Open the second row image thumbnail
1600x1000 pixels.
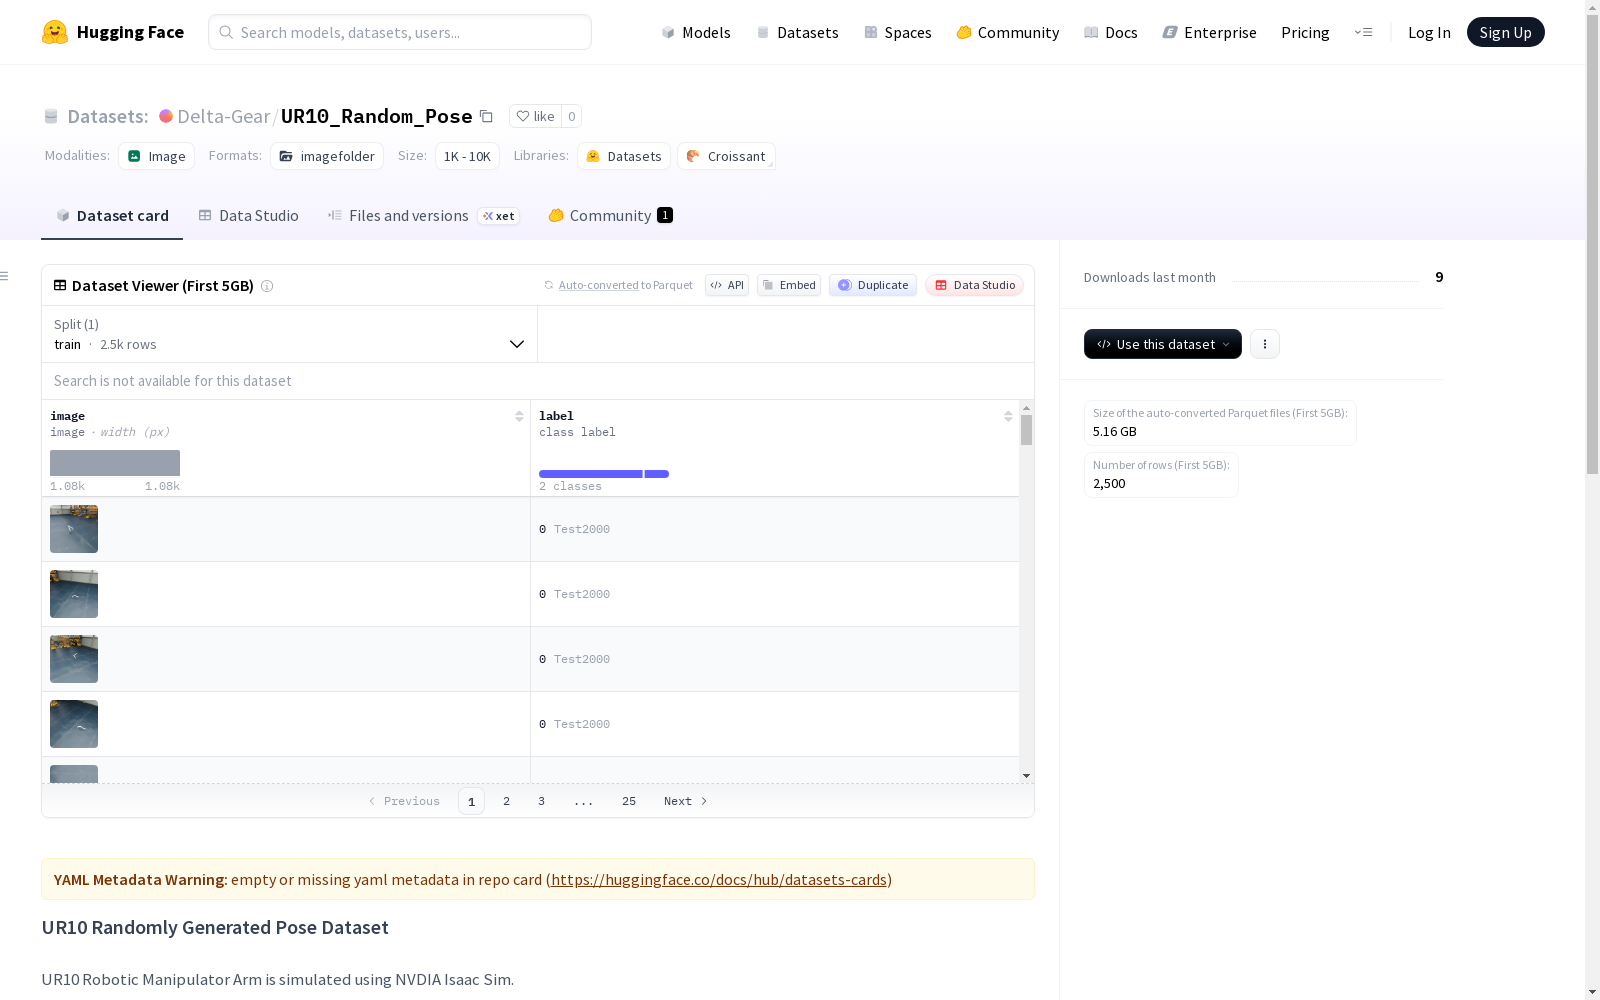pyautogui.click(x=74, y=594)
